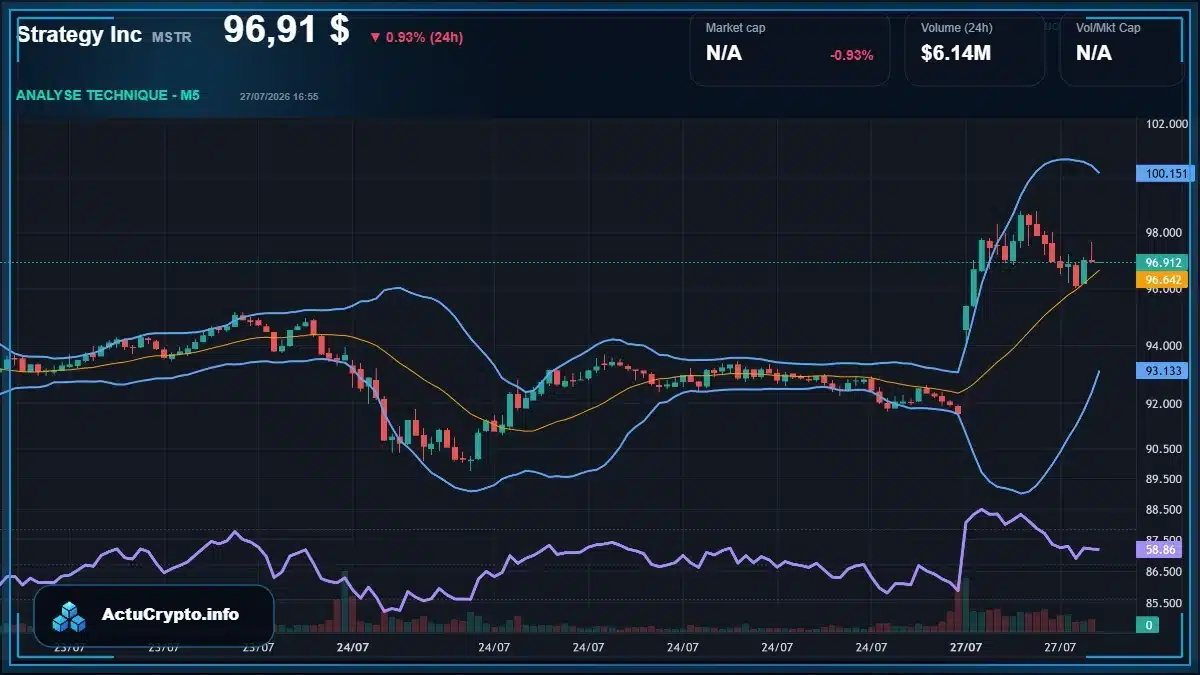This screenshot has height=675, width=1200.
Task: Click the N/A value under Vol/Mkt Cap
Action: 1094,54
